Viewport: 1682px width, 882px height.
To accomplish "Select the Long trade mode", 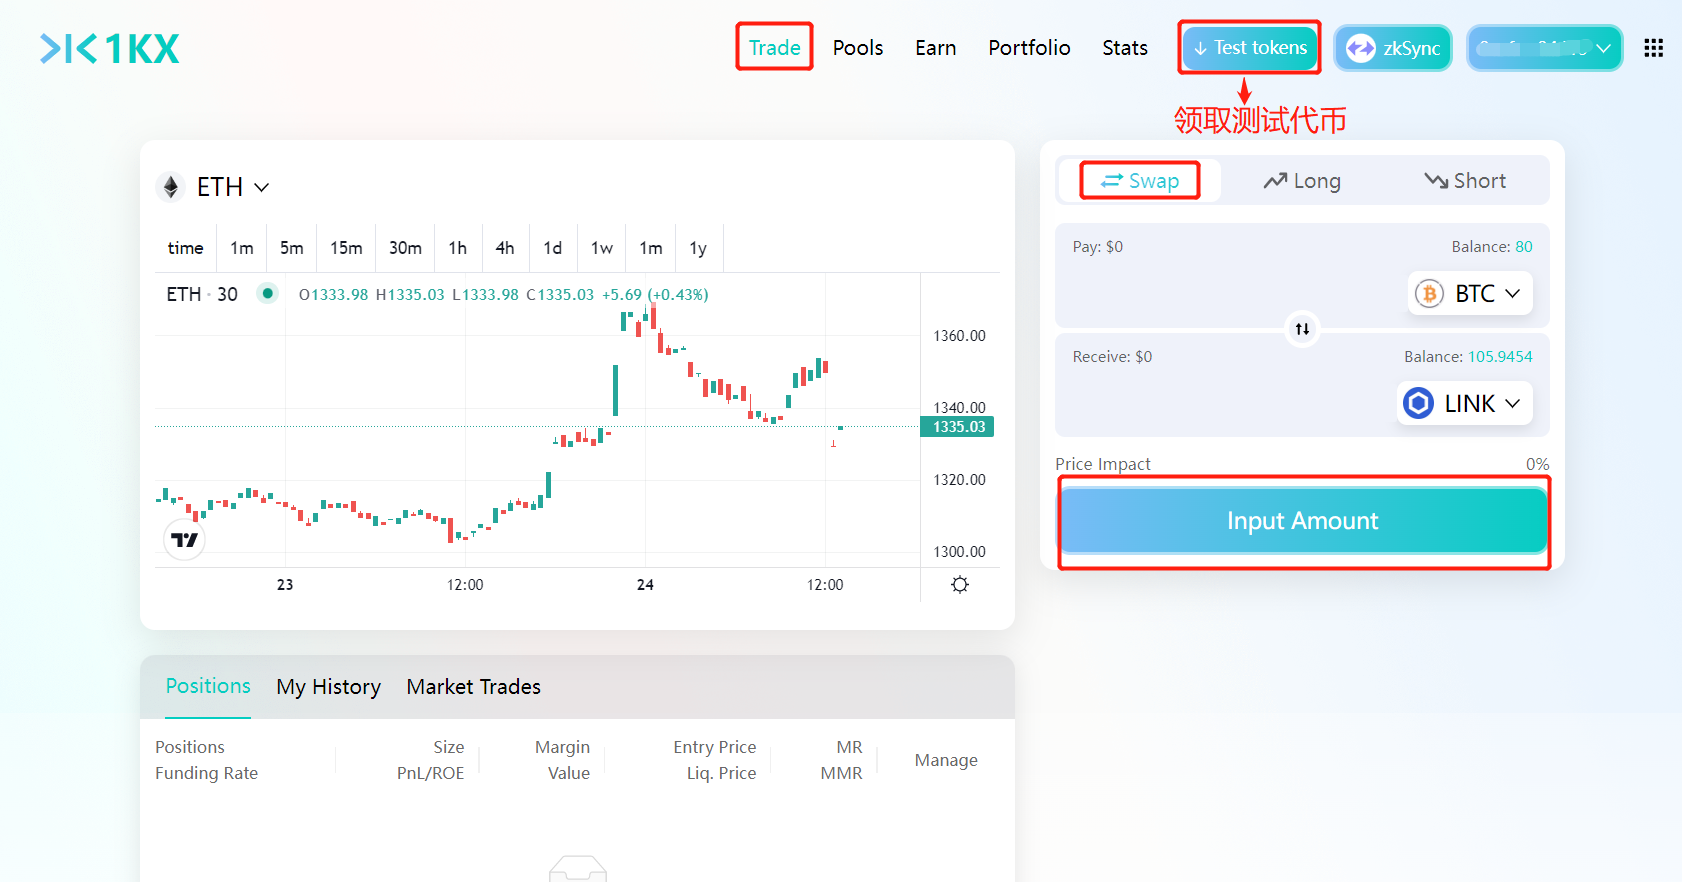I will point(1302,181).
